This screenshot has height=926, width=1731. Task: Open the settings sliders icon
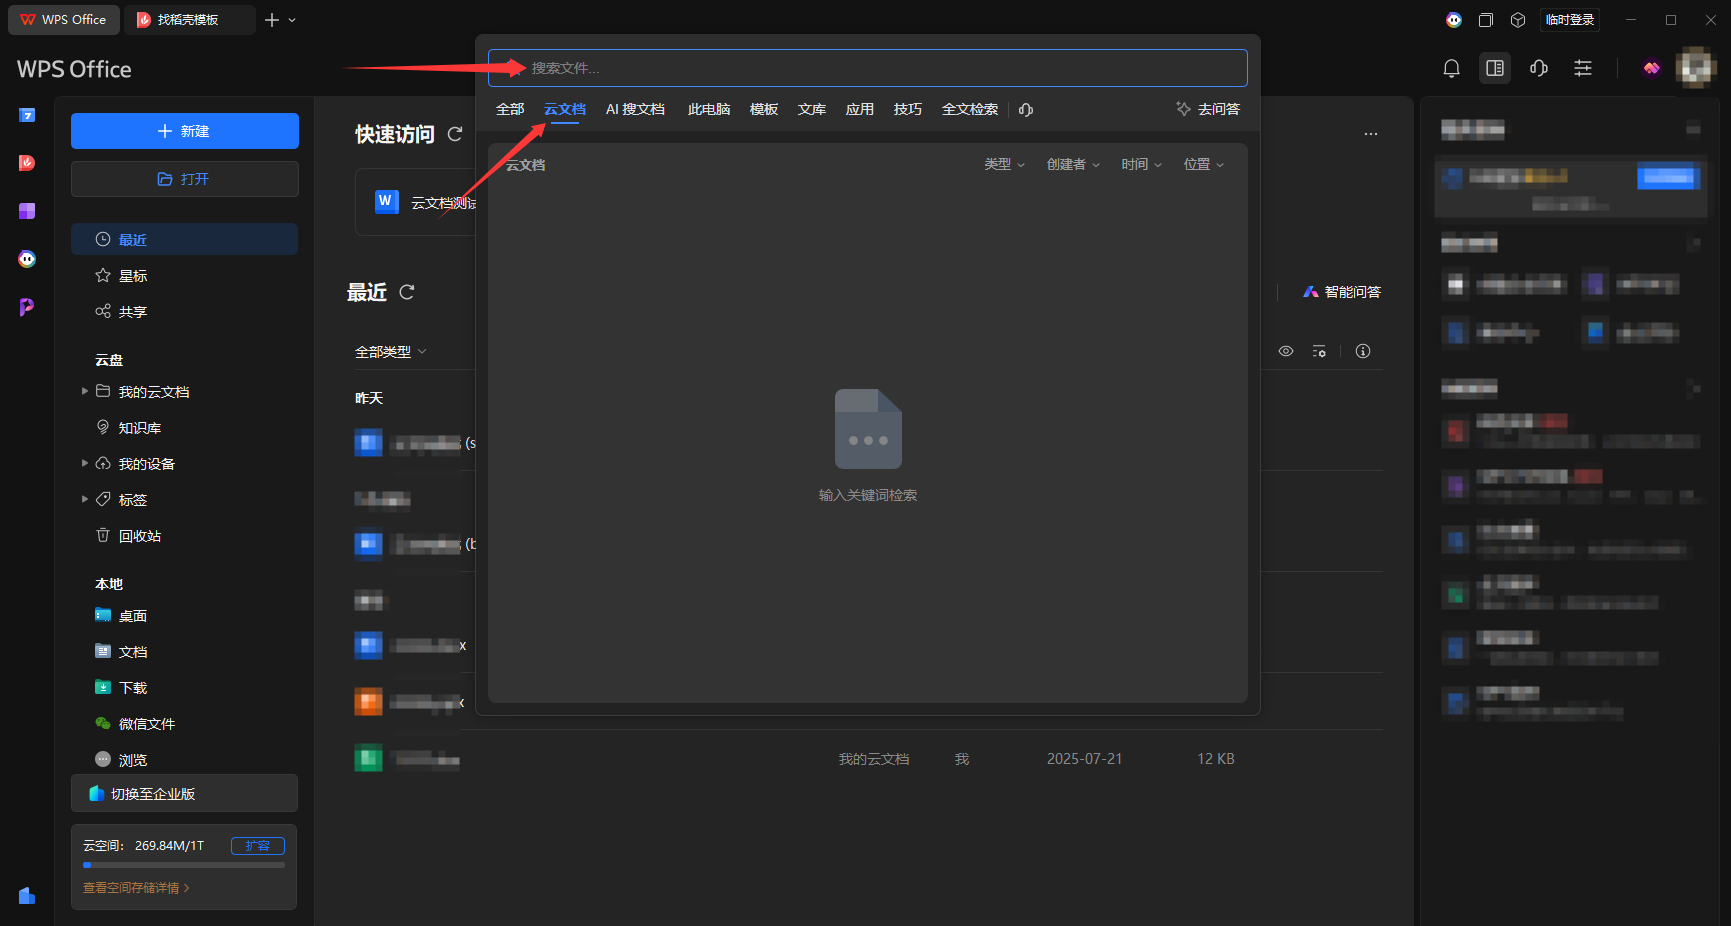point(1583,68)
